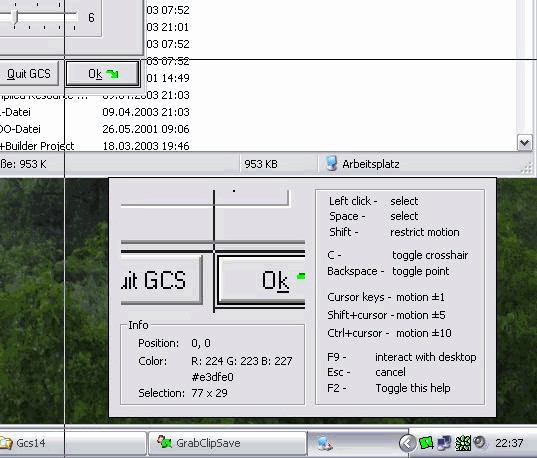This screenshot has width=537, height=458.
Task: Click the Quit GCS button
Action: [28, 74]
